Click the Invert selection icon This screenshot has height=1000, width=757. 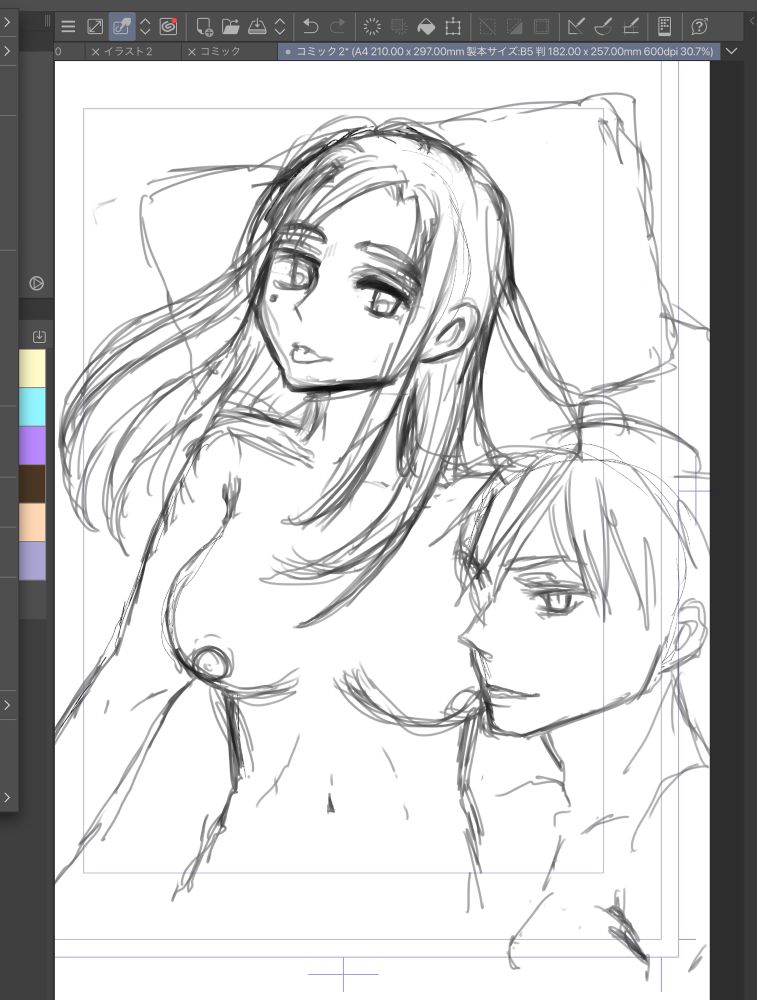click(514, 27)
